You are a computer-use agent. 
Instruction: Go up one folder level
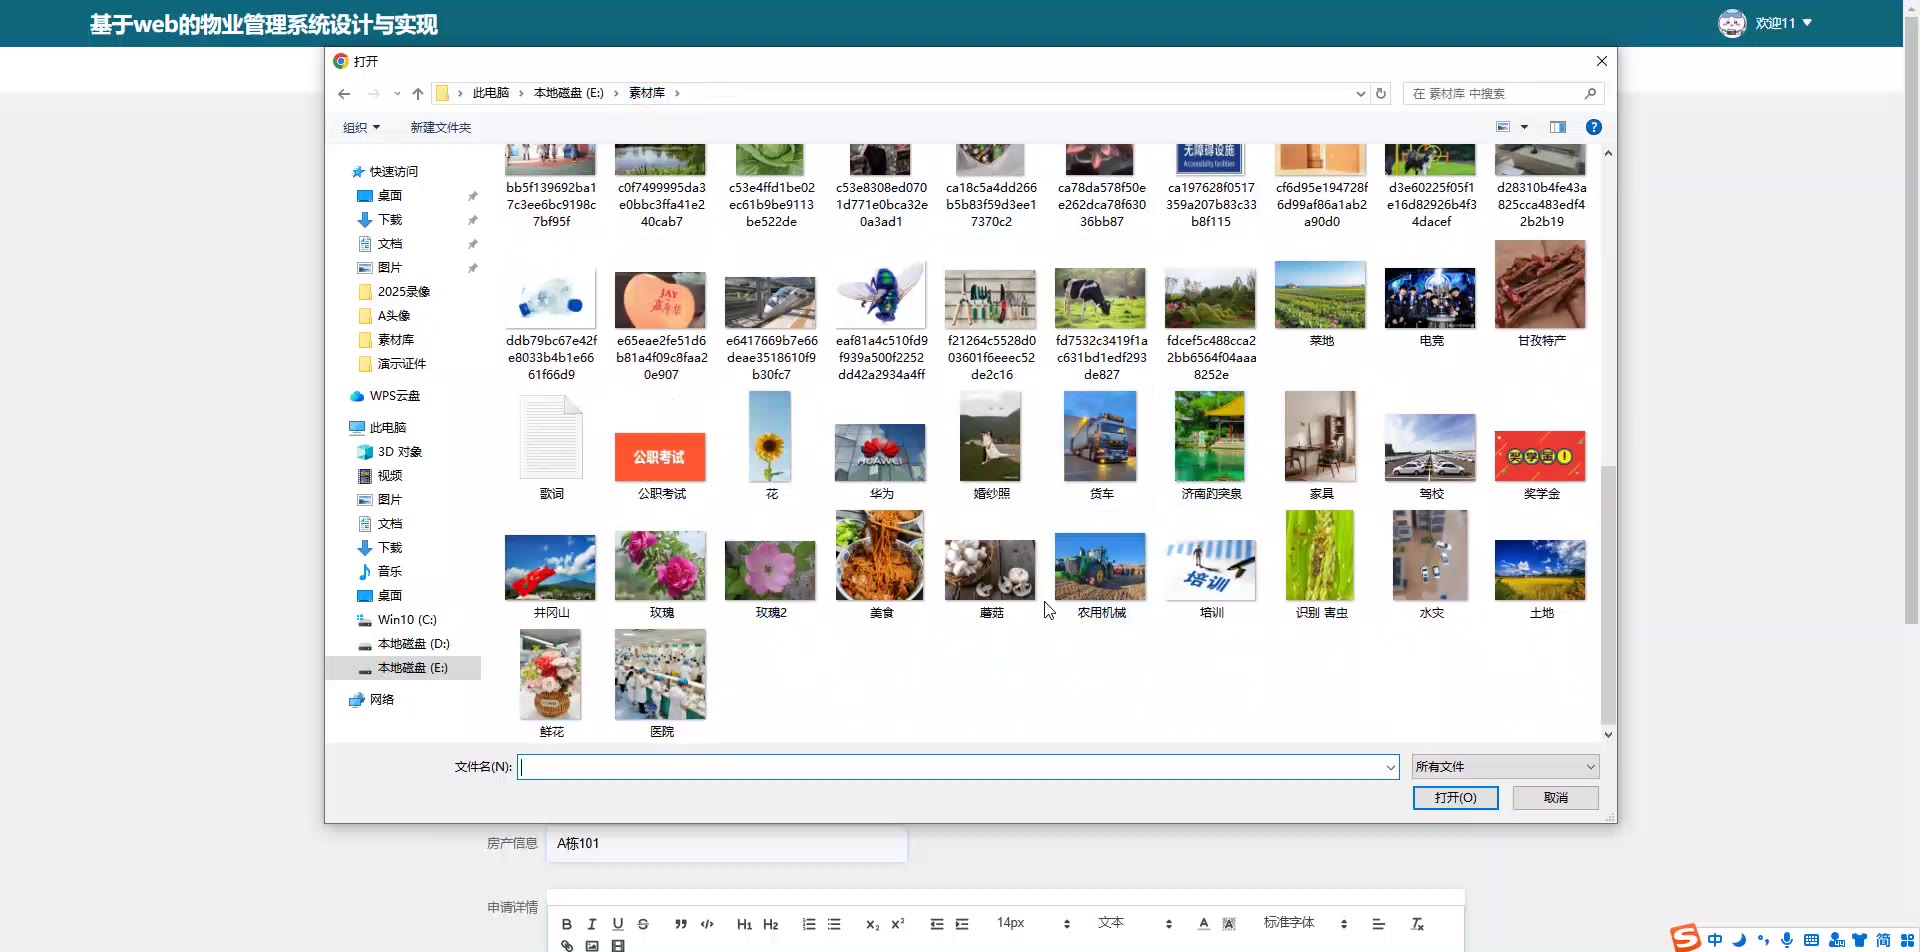(418, 94)
